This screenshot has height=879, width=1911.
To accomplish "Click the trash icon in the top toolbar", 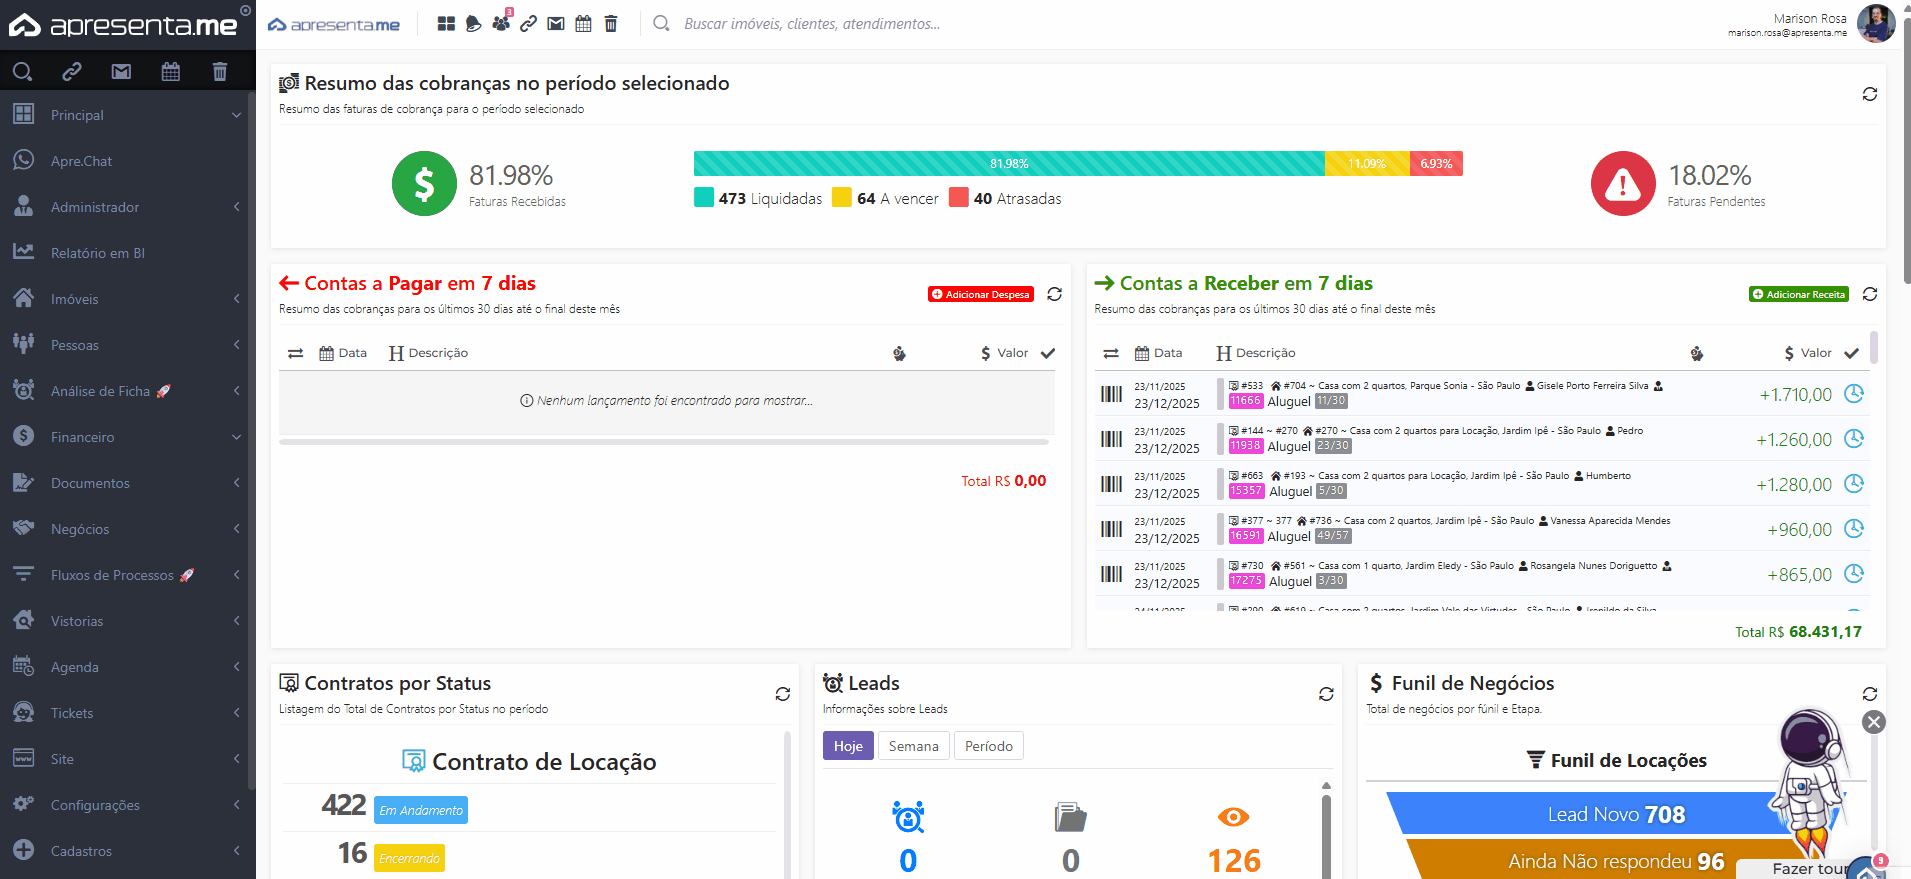I will click(x=611, y=23).
